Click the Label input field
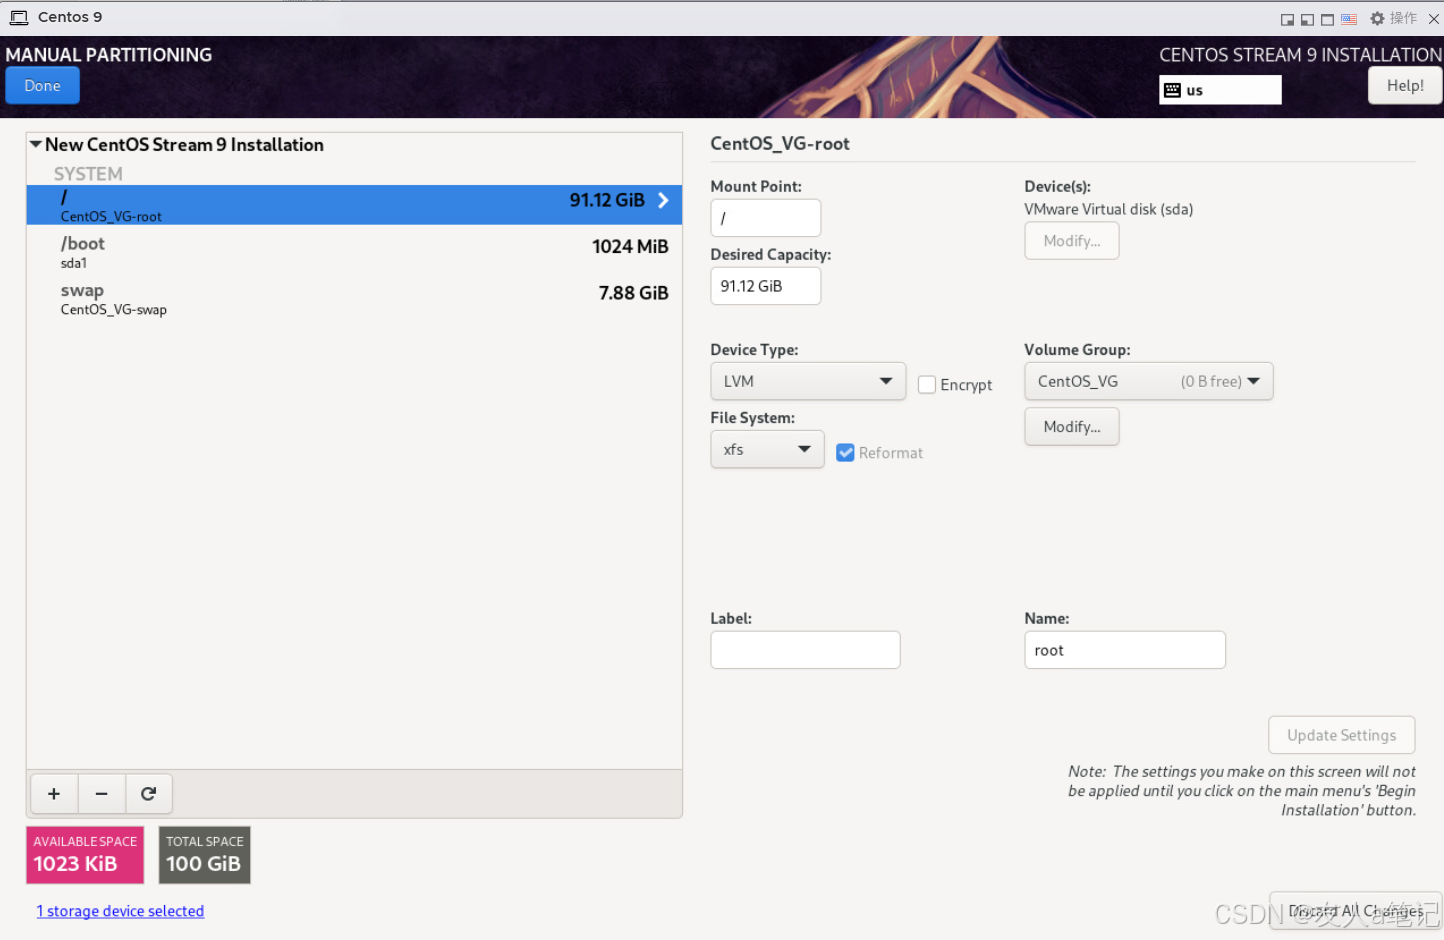Screen dimensions: 1444x940 [805, 650]
